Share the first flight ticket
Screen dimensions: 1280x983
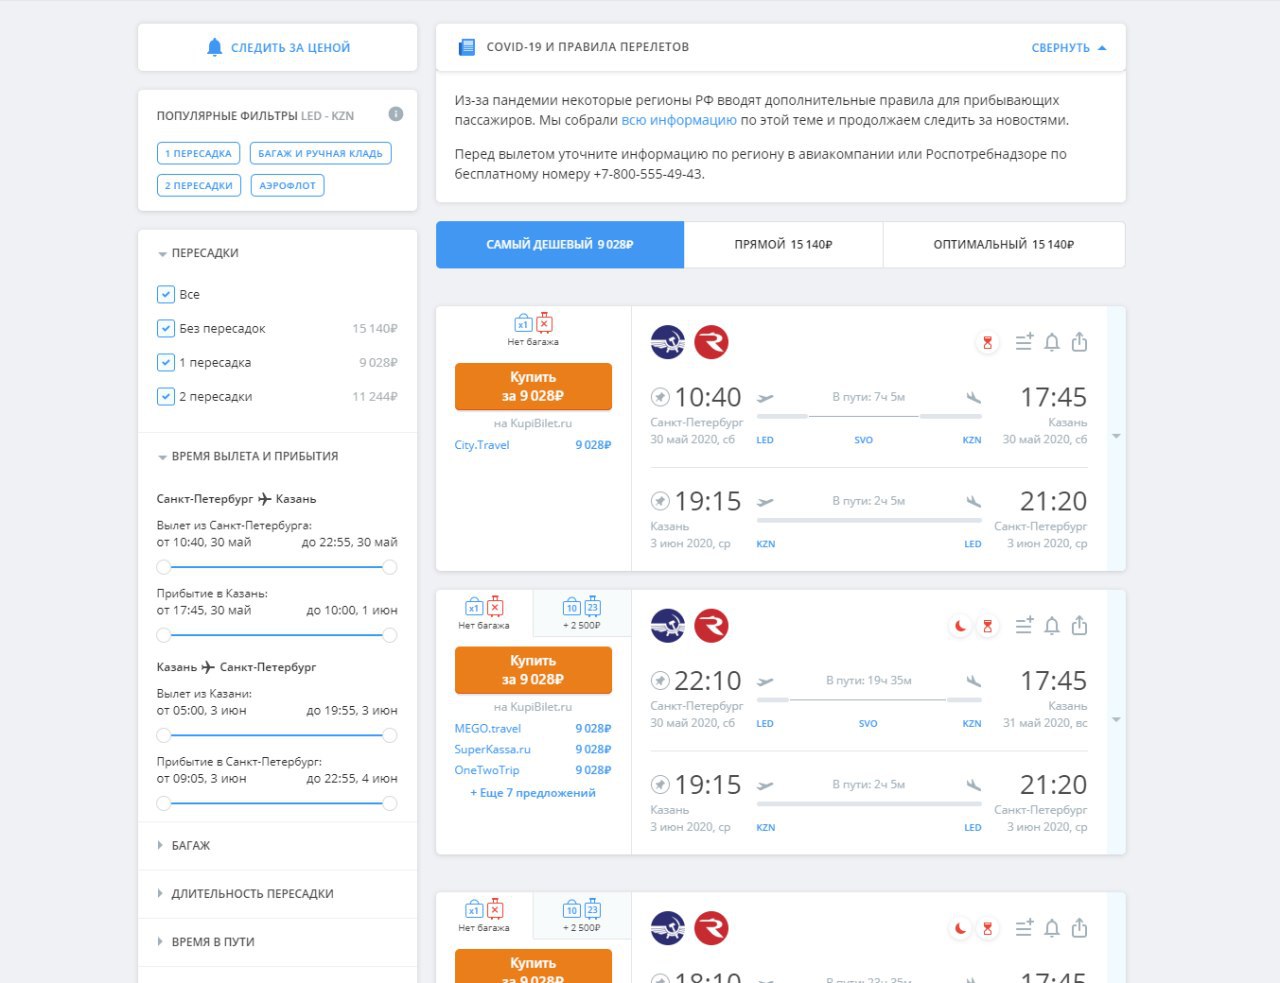click(1079, 342)
